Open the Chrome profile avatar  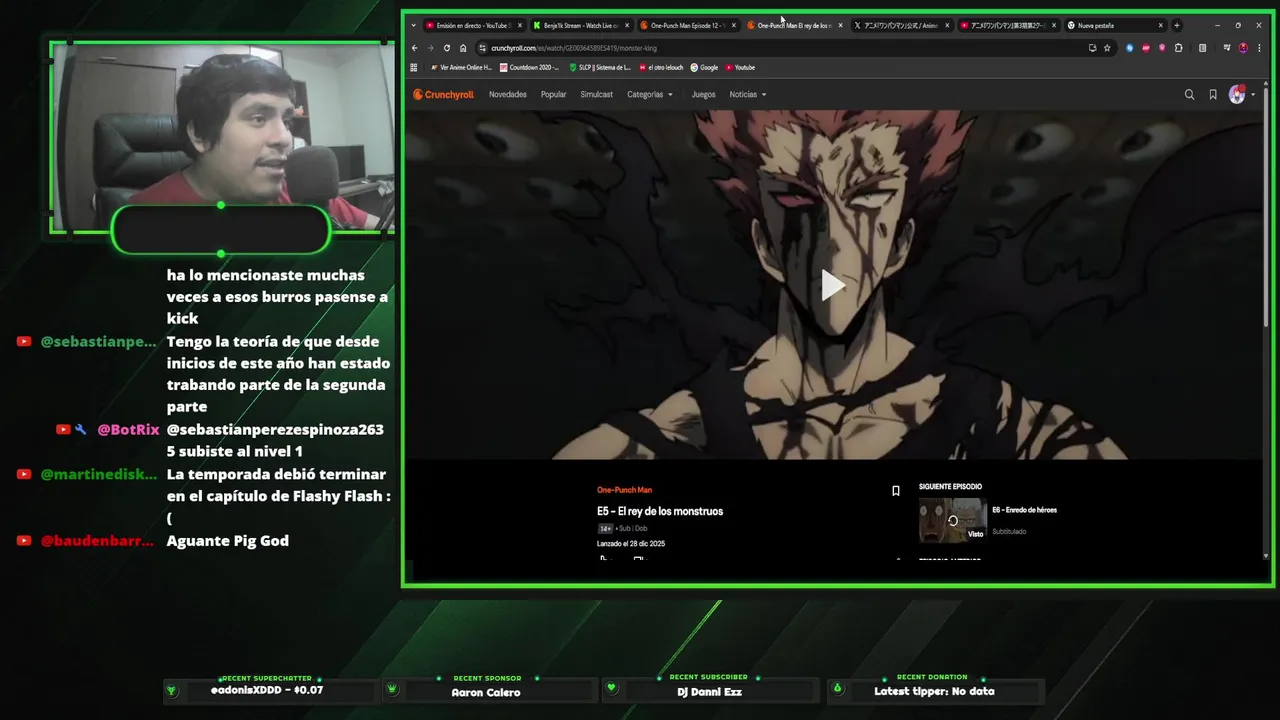(x=1243, y=48)
